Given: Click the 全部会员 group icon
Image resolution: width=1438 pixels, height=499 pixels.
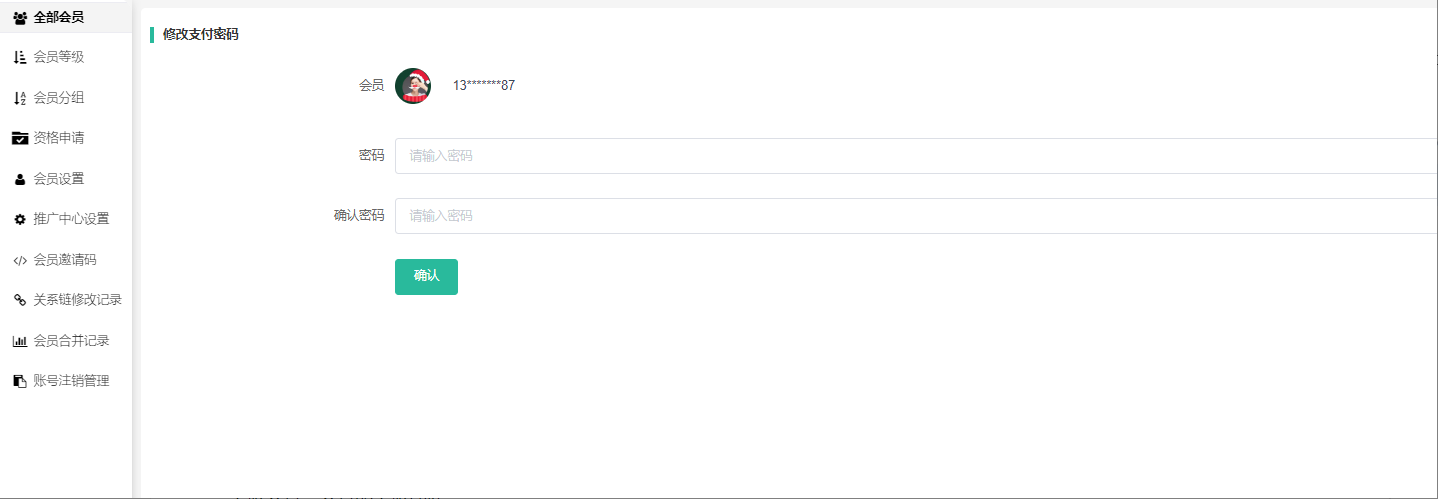Looking at the screenshot, I should pos(20,17).
